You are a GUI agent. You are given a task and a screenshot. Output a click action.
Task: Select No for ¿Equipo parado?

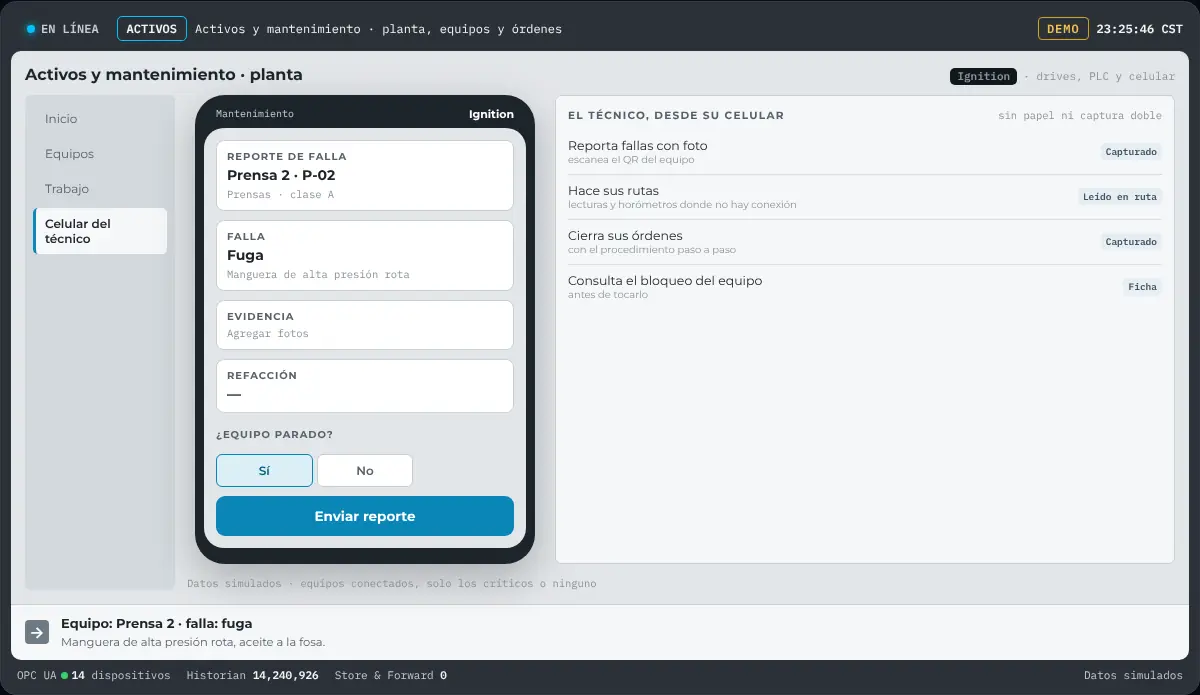365,470
